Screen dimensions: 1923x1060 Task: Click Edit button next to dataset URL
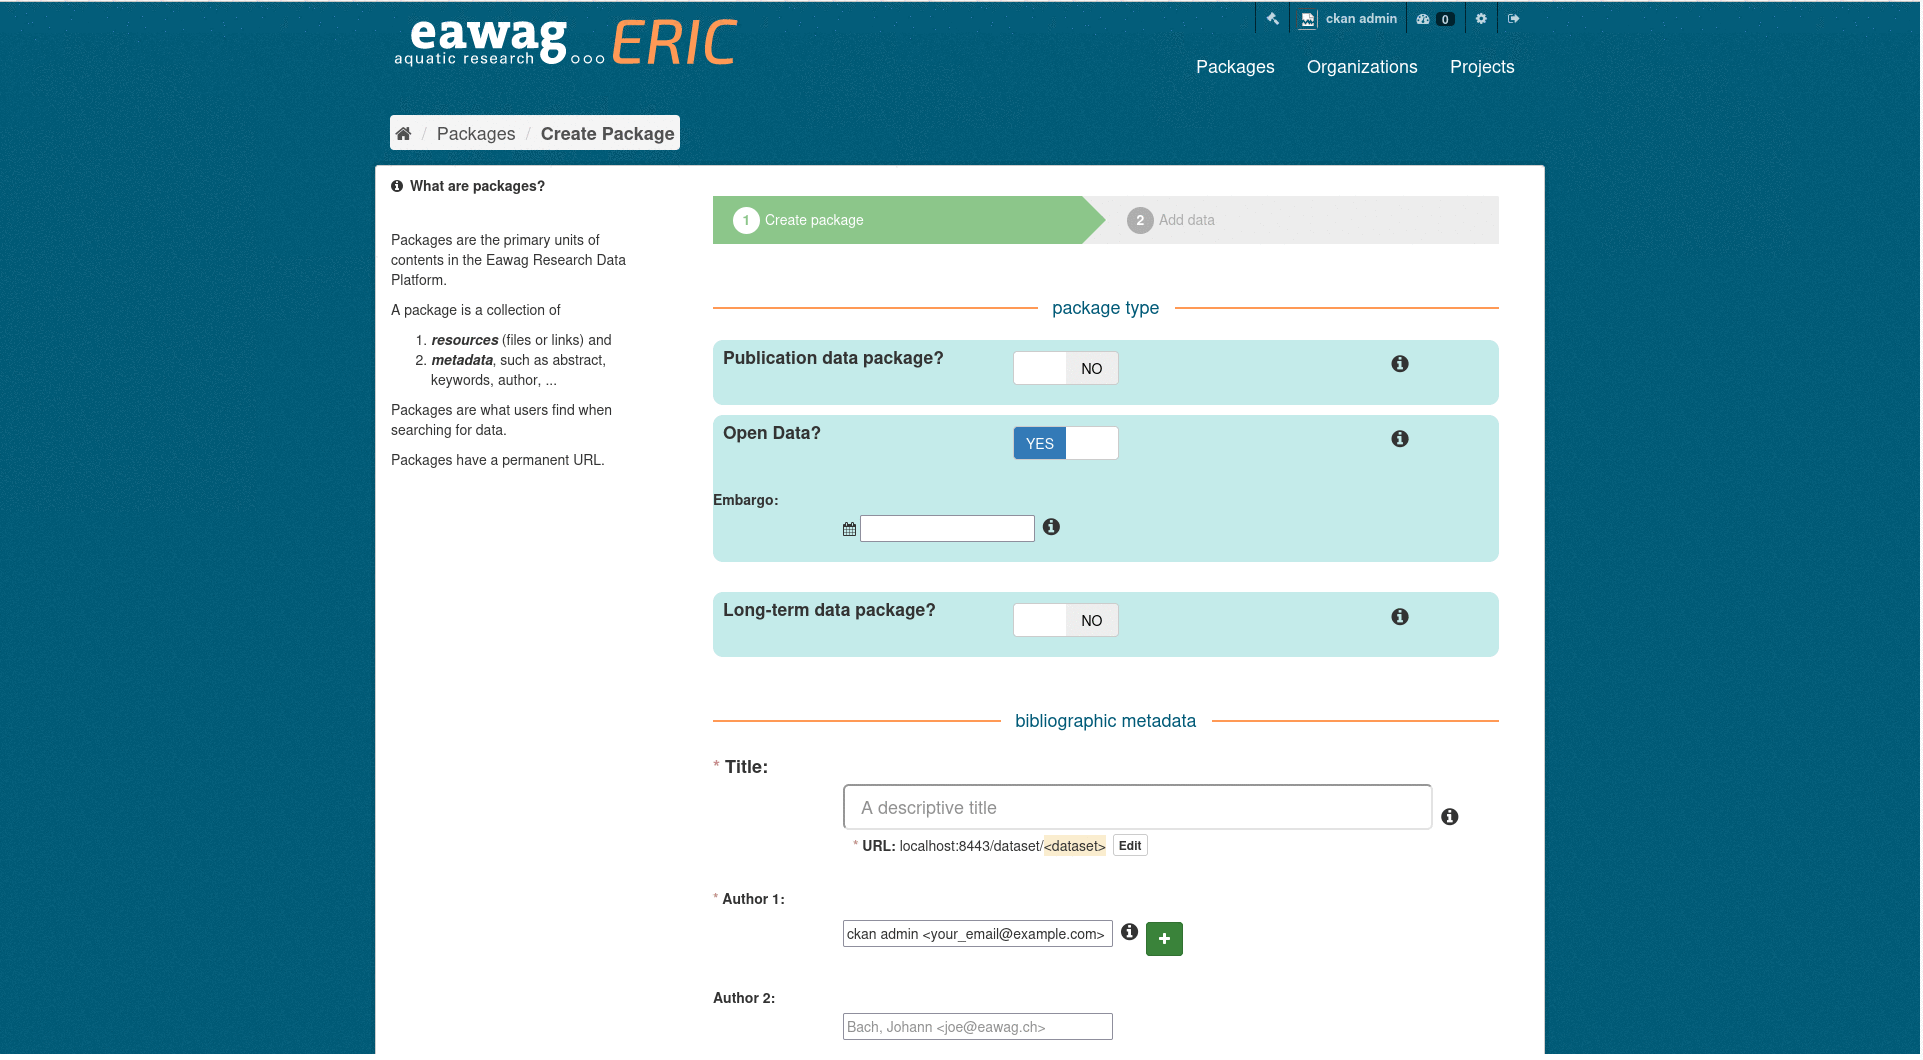point(1130,846)
